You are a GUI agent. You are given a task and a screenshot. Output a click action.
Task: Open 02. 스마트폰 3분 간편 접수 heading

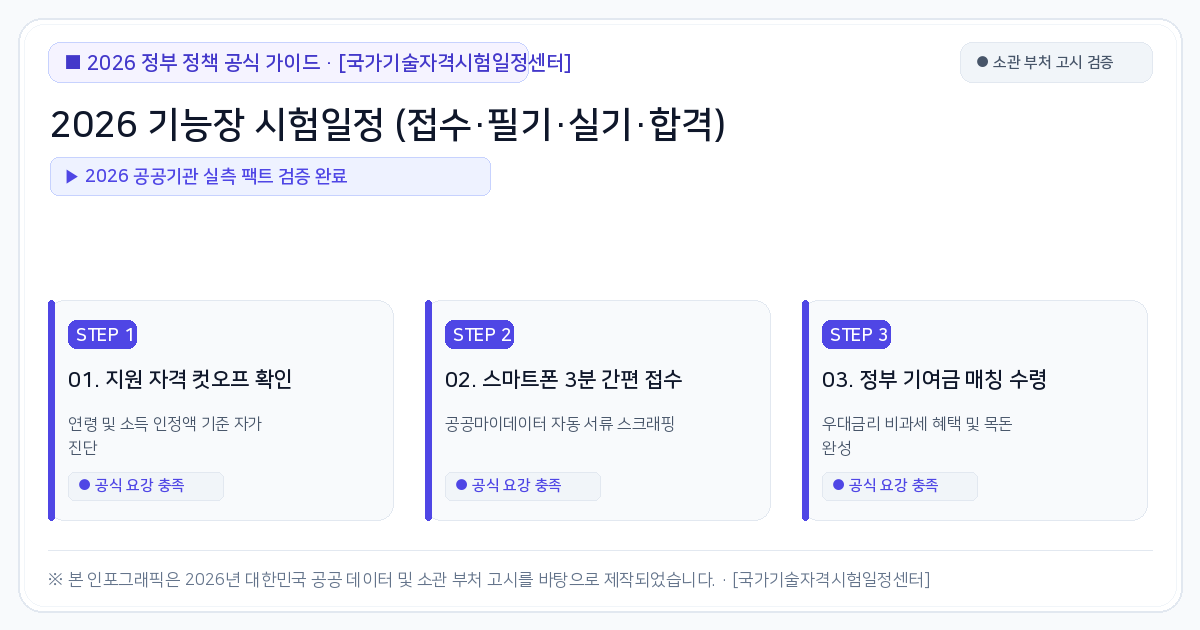pos(564,380)
